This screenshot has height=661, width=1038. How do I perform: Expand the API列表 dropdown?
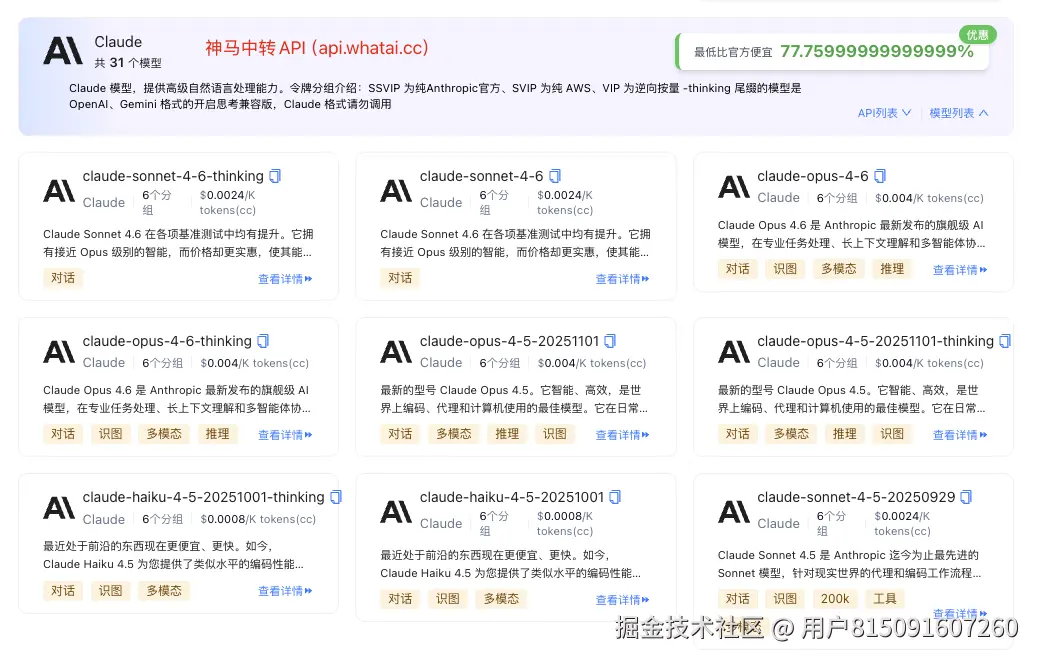pos(884,113)
